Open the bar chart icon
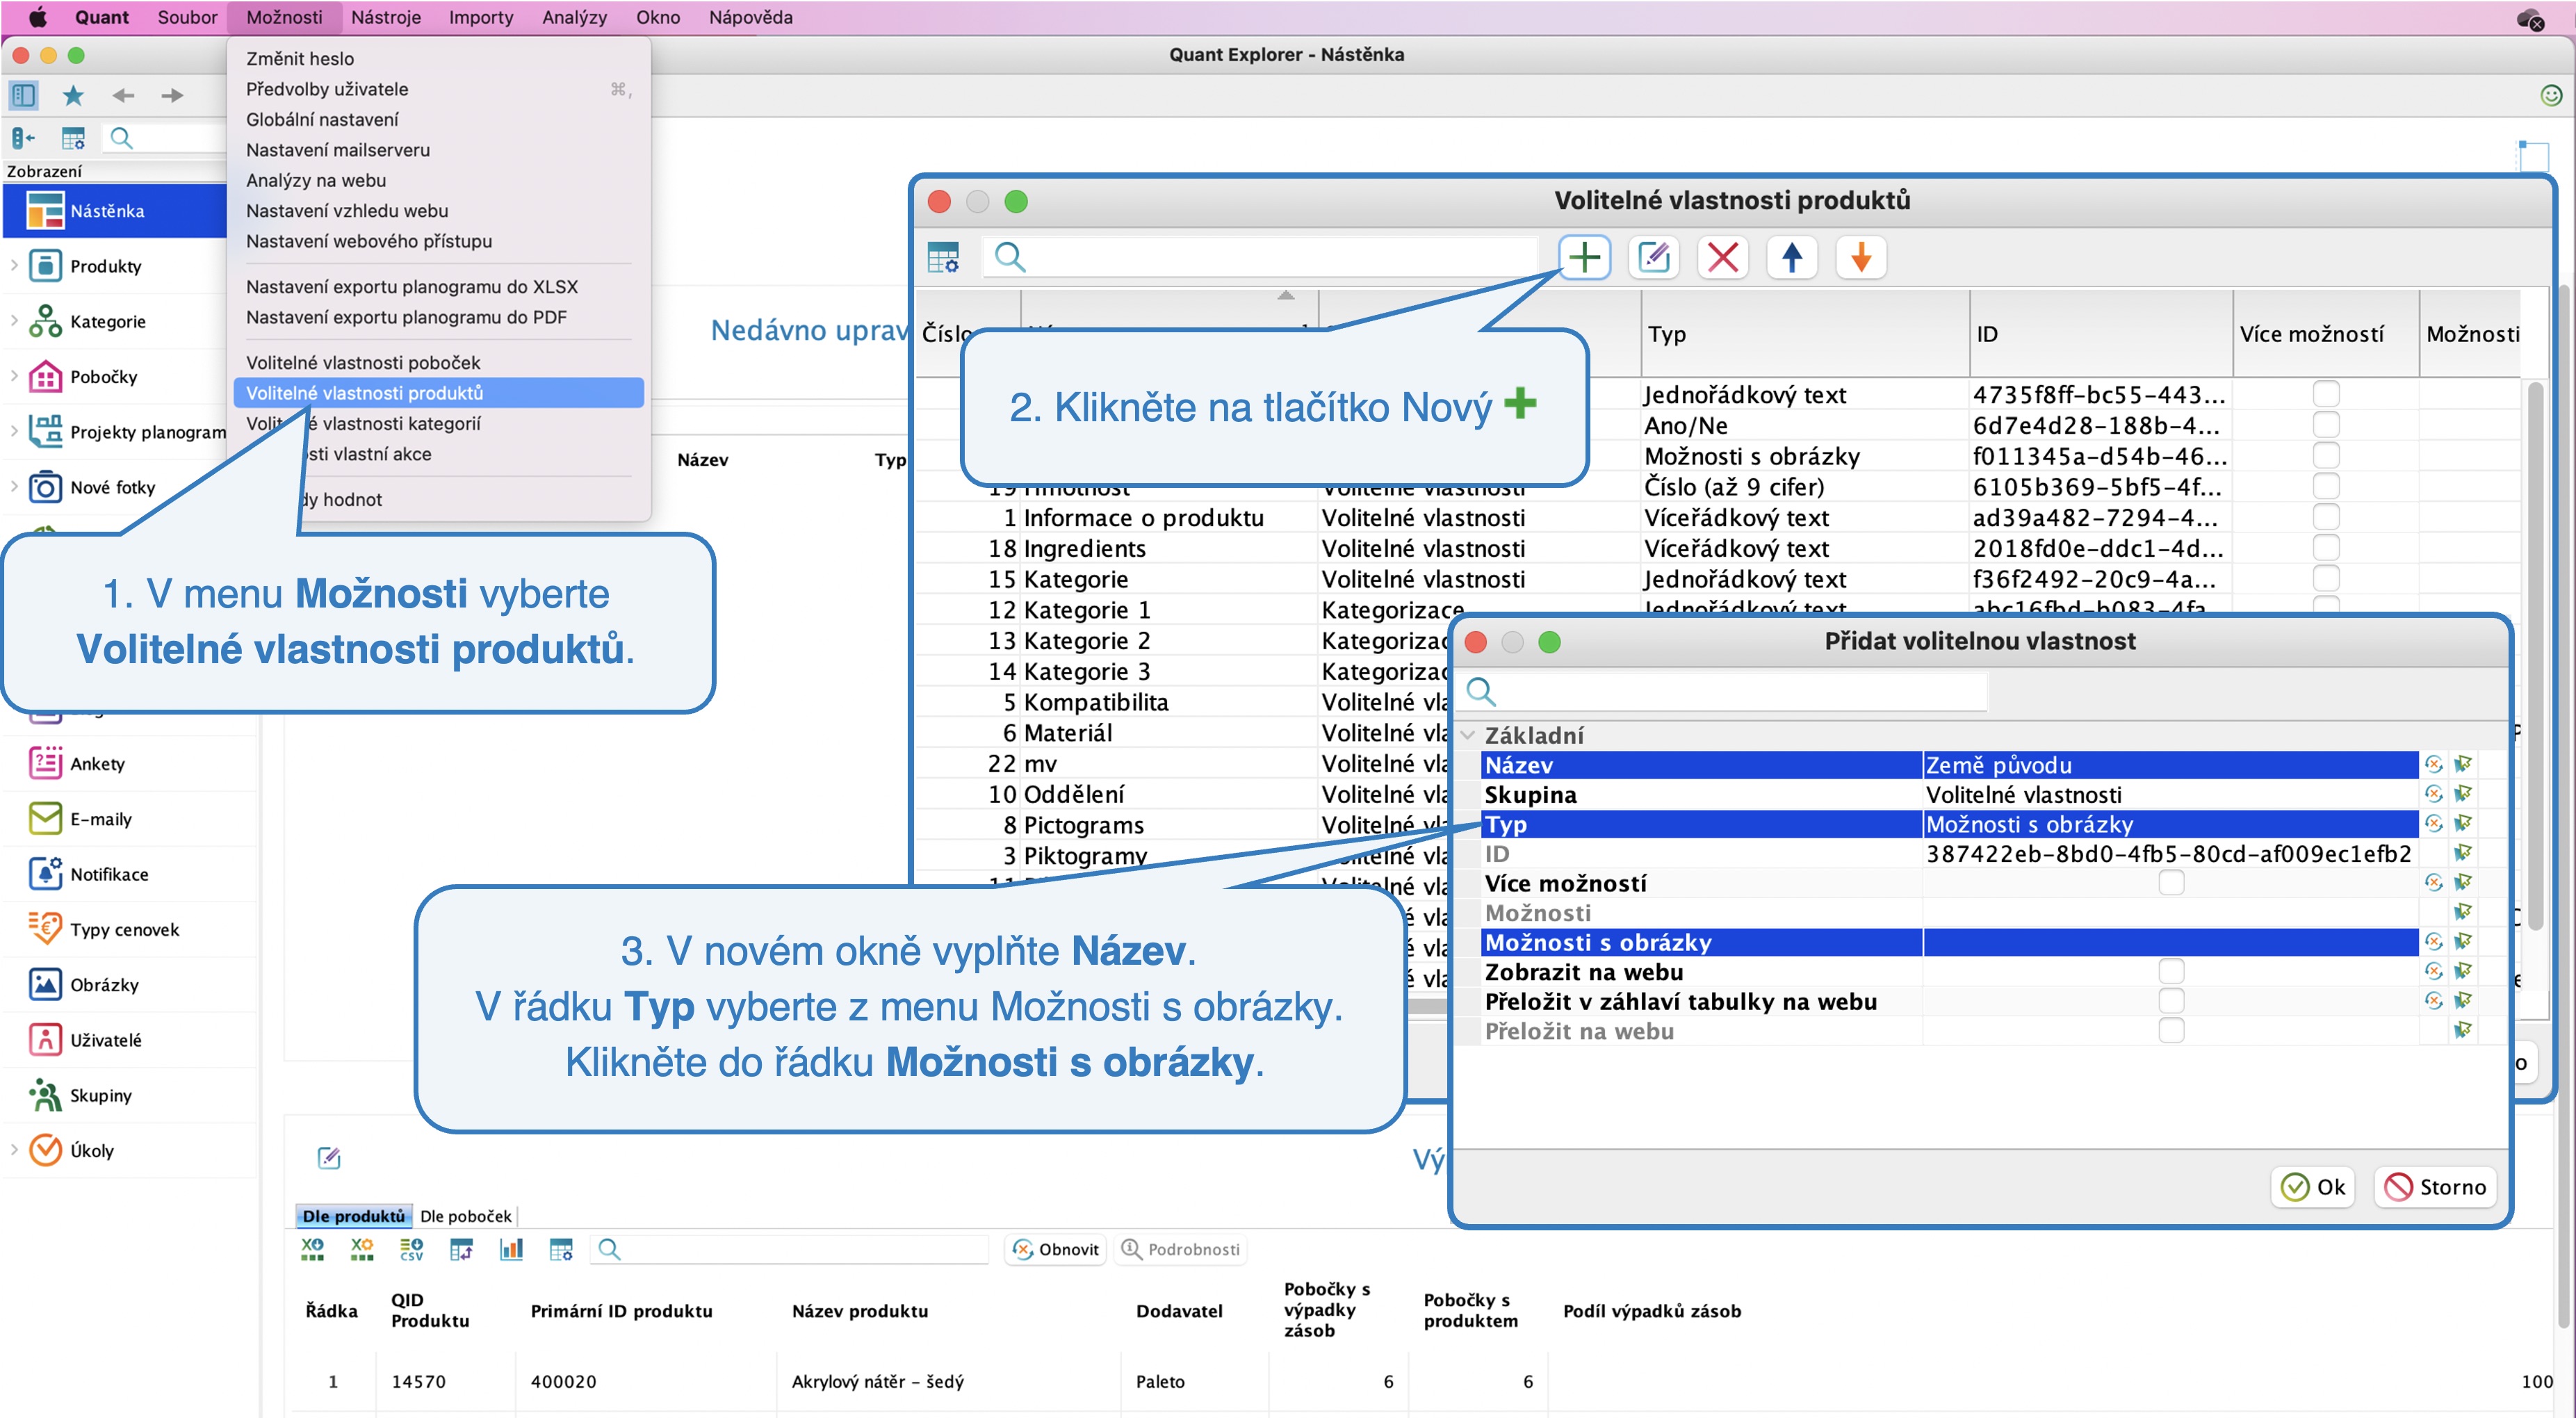 [x=511, y=1249]
